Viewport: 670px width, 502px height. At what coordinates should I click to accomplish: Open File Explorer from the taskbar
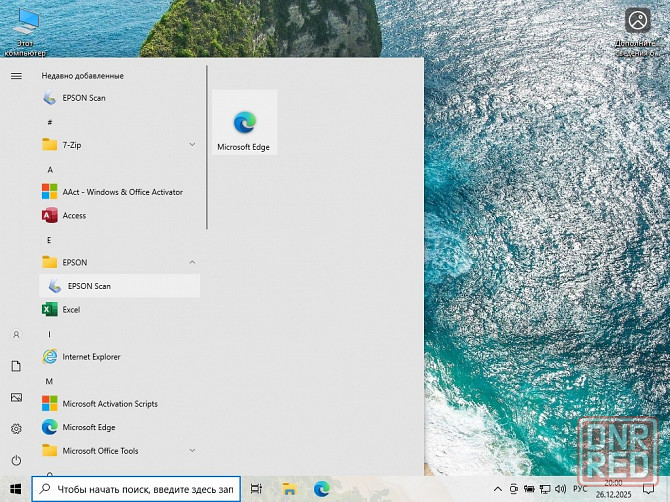point(289,489)
